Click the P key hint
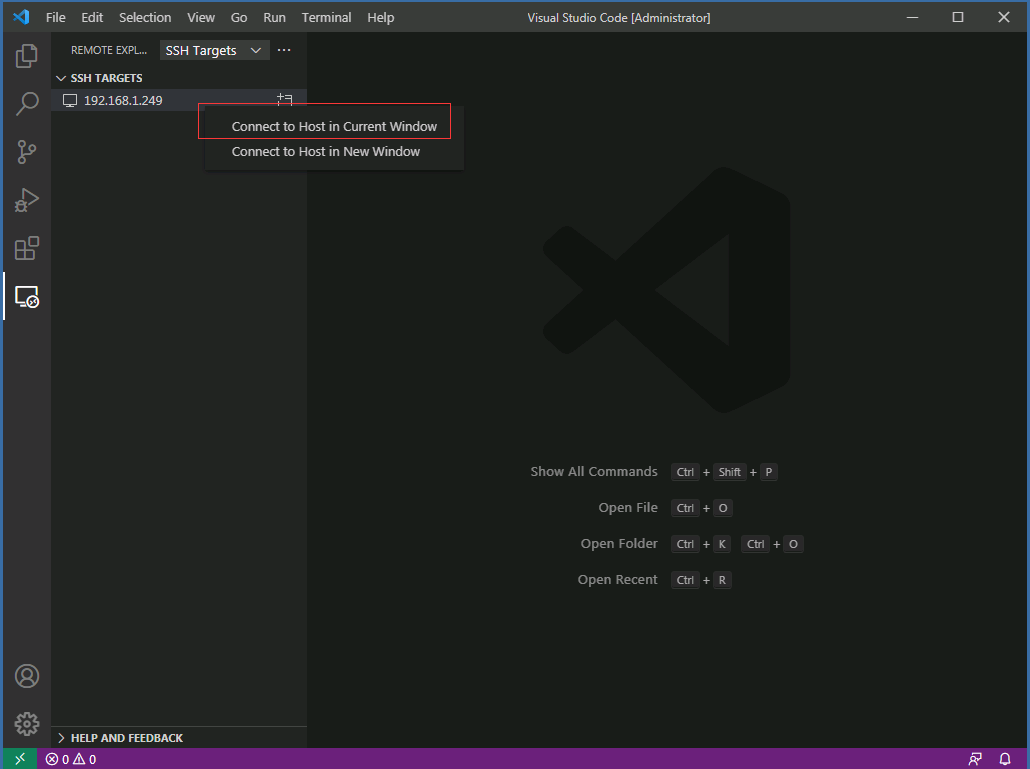The width and height of the screenshot is (1030, 769). [x=769, y=472]
